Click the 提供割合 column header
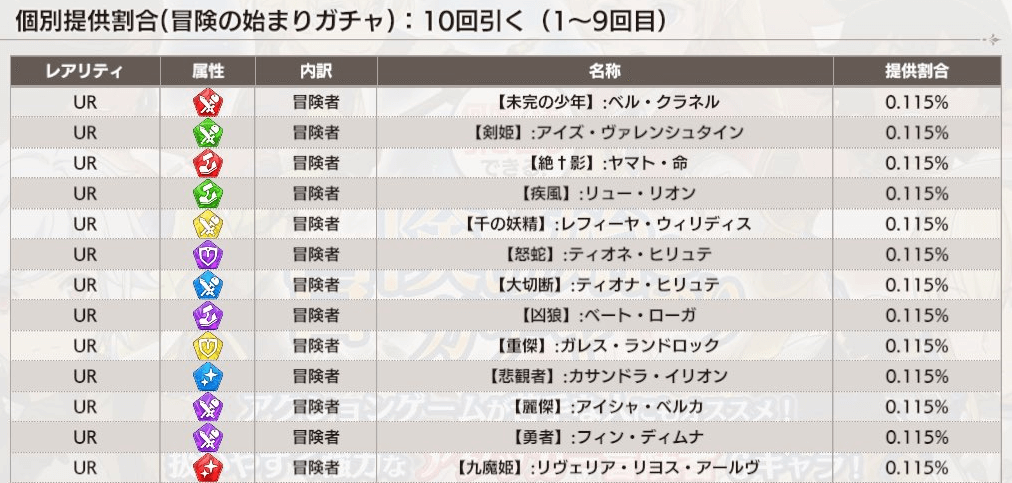1012x483 pixels. [x=916, y=71]
